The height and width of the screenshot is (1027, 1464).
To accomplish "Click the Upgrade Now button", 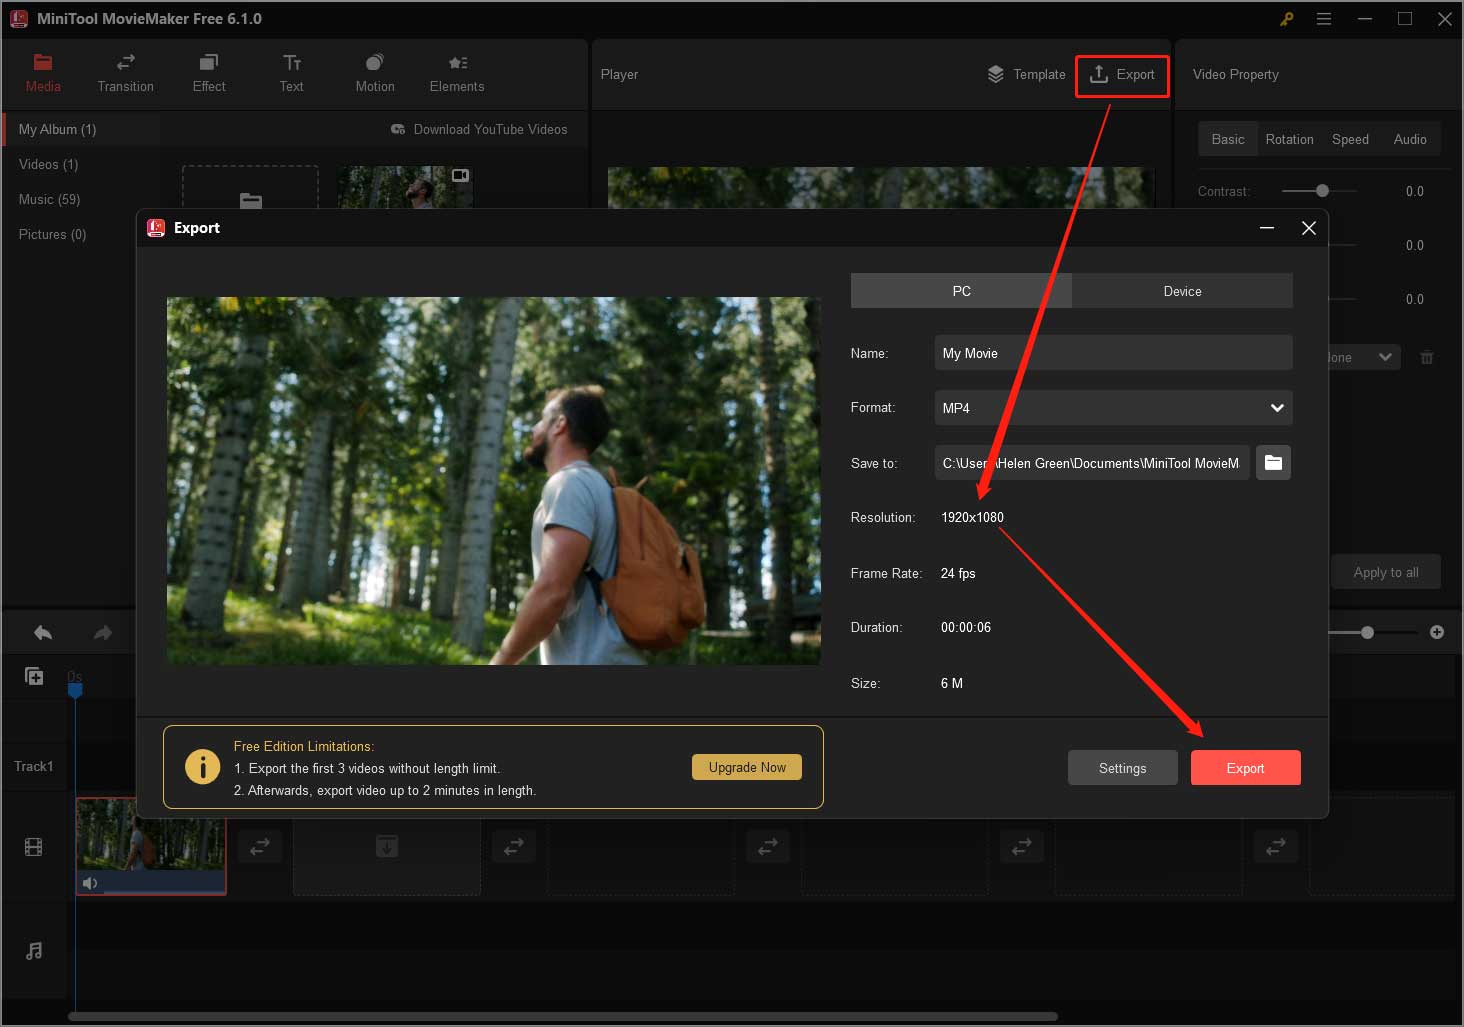I will point(747,767).
